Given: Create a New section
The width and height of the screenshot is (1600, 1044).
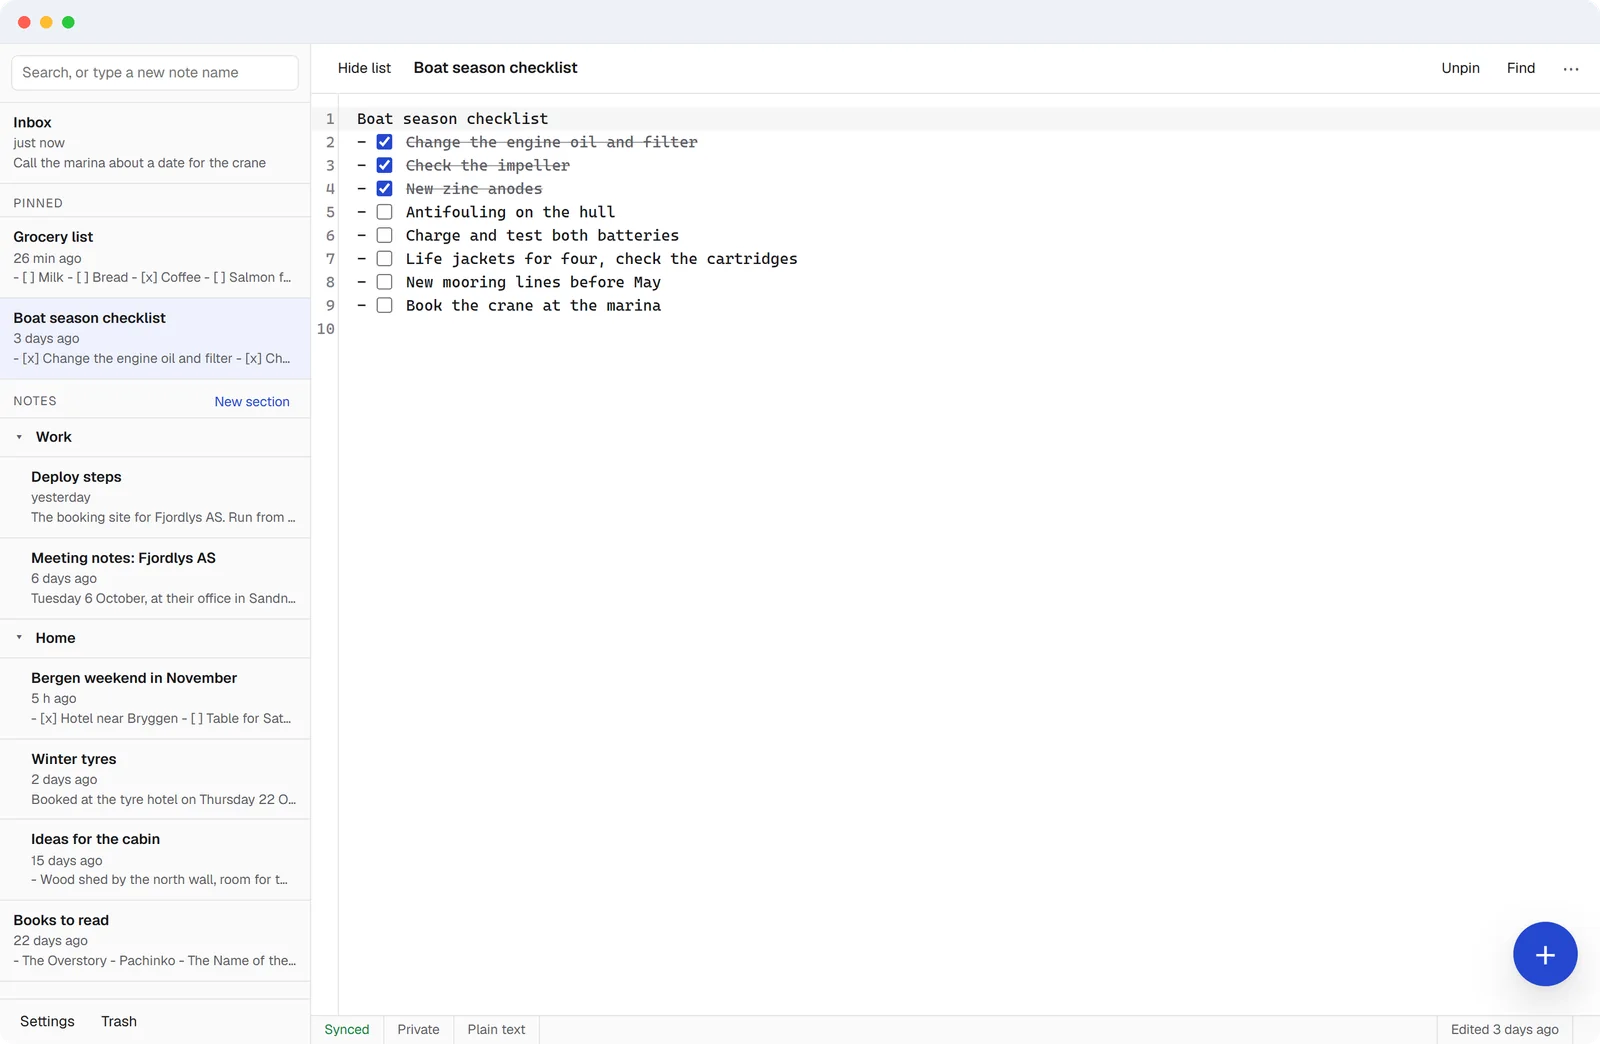Looking at the screenshot, I should [252, 401].
